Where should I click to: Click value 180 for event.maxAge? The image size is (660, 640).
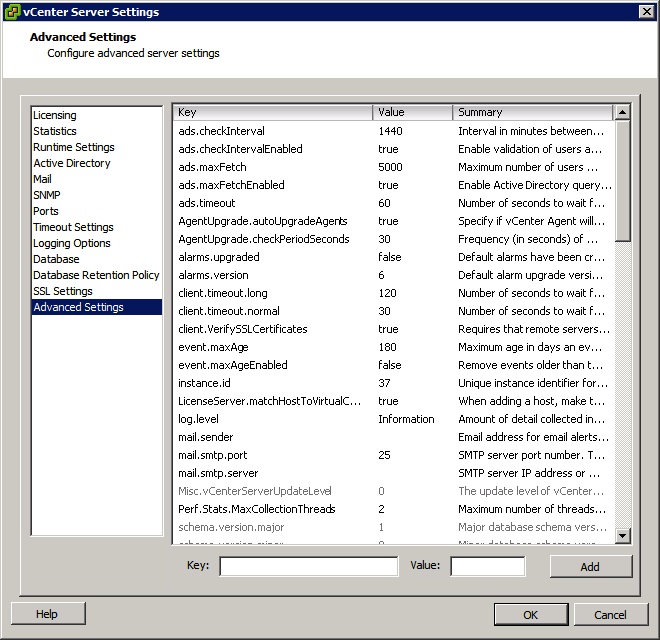pos(387,347)
